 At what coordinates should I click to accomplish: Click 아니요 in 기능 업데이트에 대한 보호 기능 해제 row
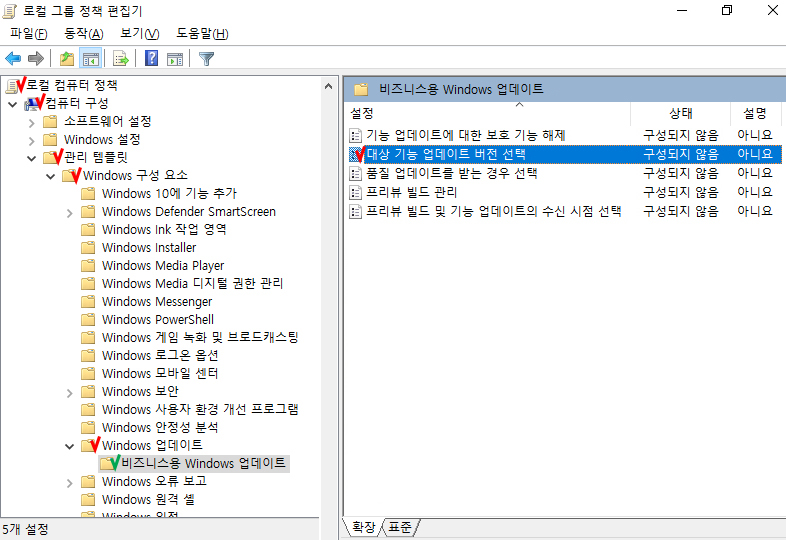pos(754,135)
